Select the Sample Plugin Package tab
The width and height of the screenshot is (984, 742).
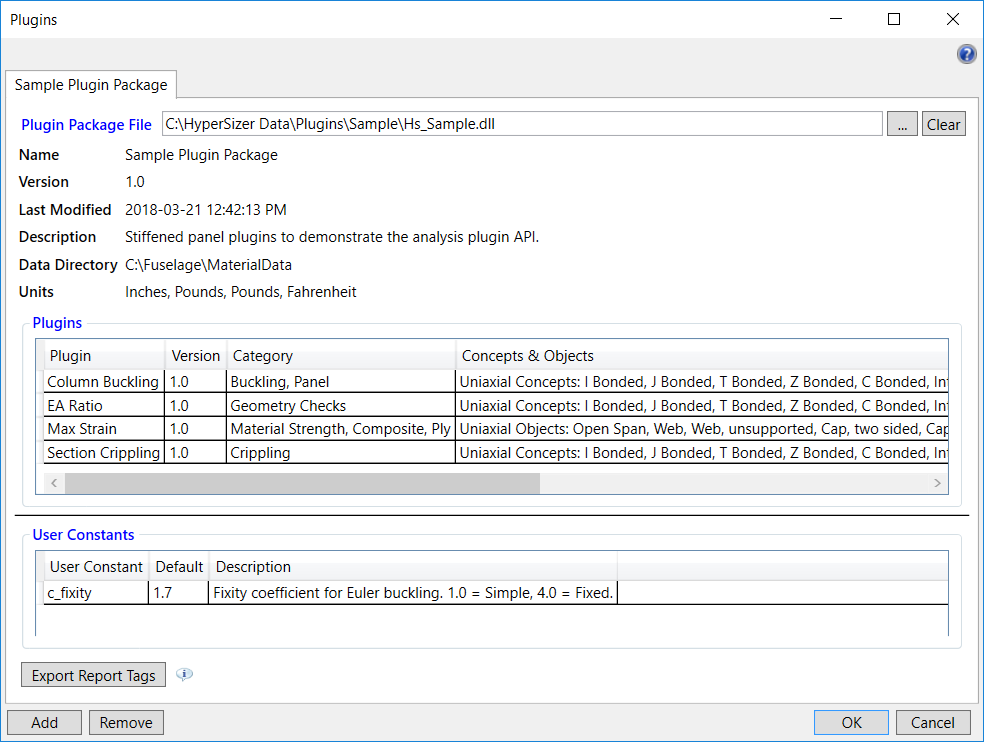[91, 85]
